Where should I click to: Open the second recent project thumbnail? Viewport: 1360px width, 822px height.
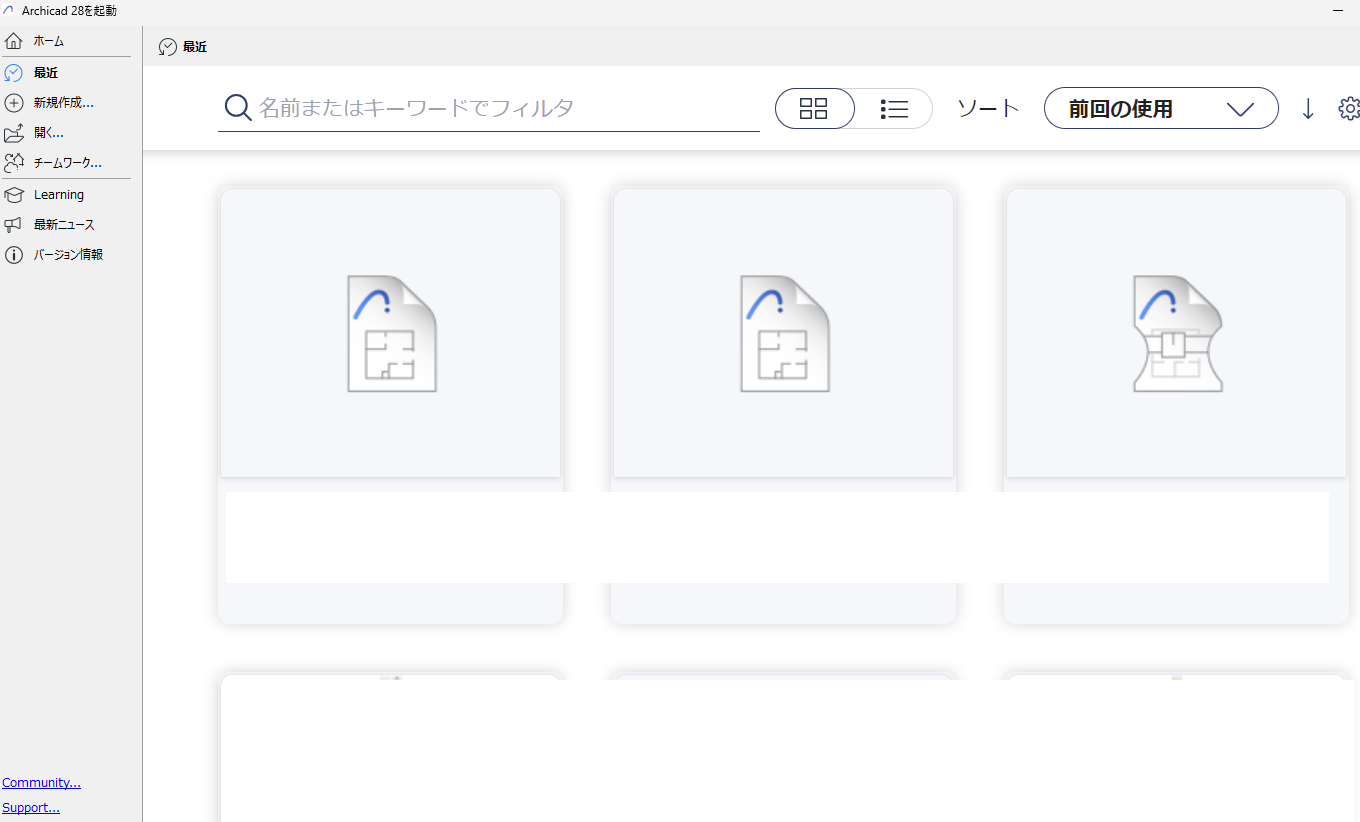click(x=783, y=333)
